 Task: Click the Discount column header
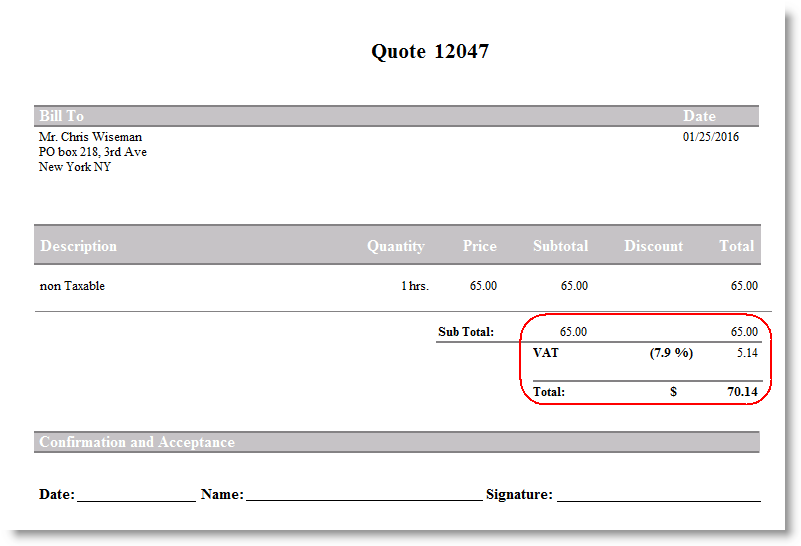coord(653,246)
